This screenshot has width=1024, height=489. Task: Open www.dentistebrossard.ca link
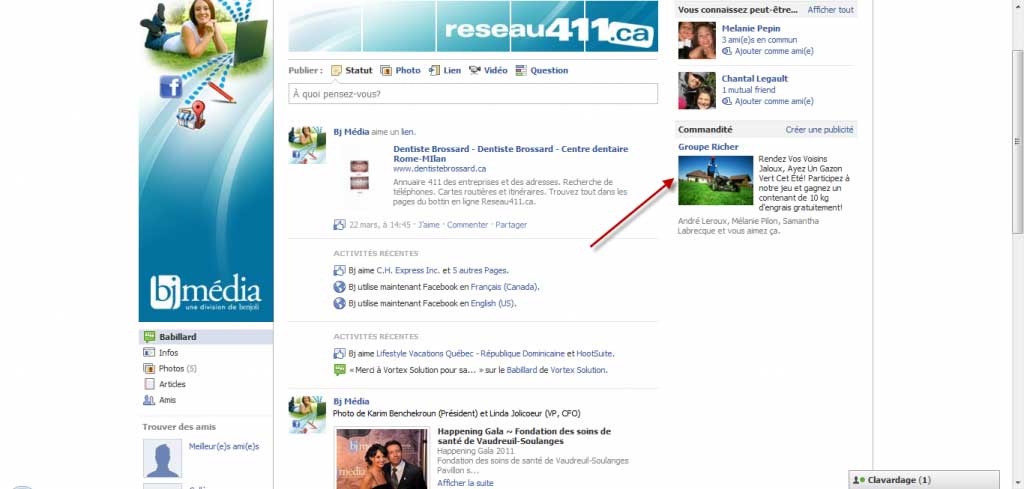440,168
